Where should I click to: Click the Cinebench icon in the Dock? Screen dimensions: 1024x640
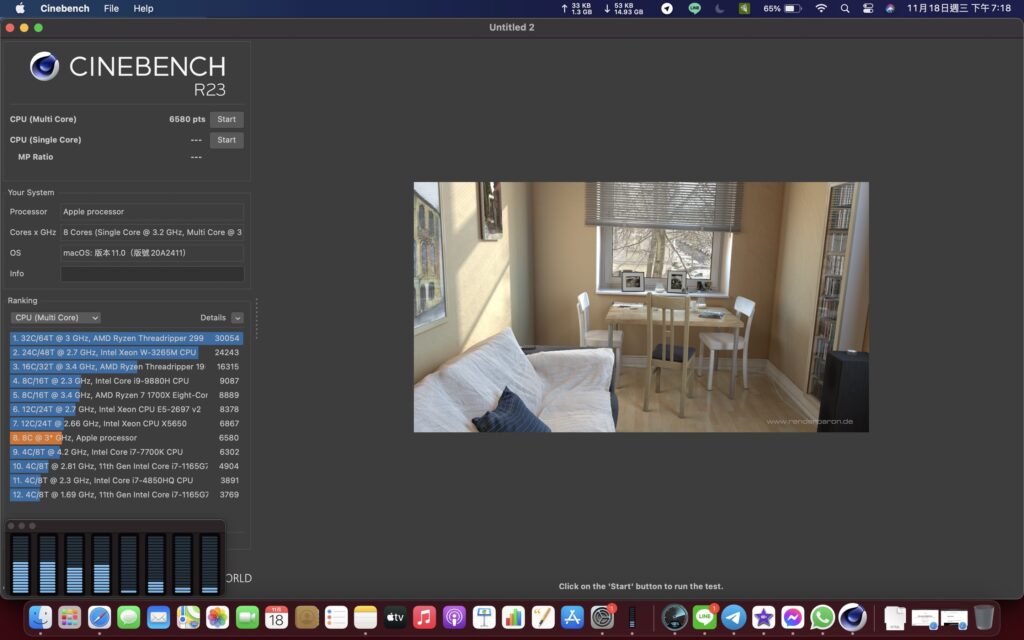tap(852, 617)
